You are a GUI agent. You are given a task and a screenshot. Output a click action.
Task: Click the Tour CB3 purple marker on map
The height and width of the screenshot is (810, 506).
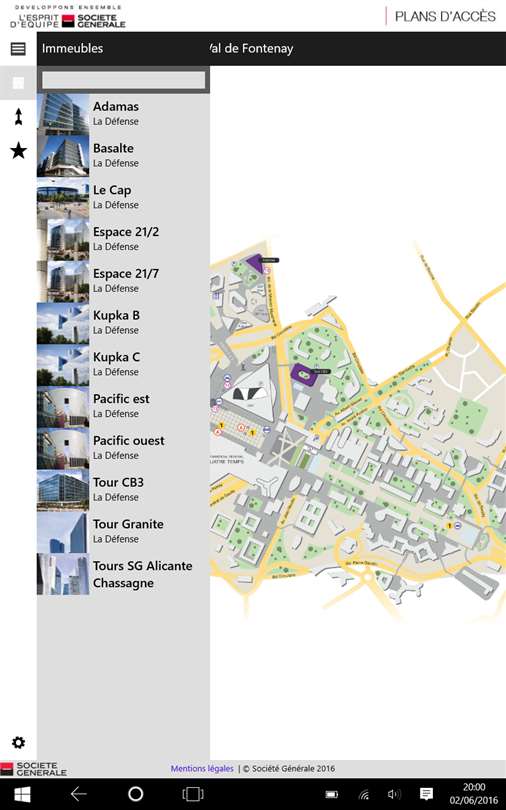click(304, 373)
